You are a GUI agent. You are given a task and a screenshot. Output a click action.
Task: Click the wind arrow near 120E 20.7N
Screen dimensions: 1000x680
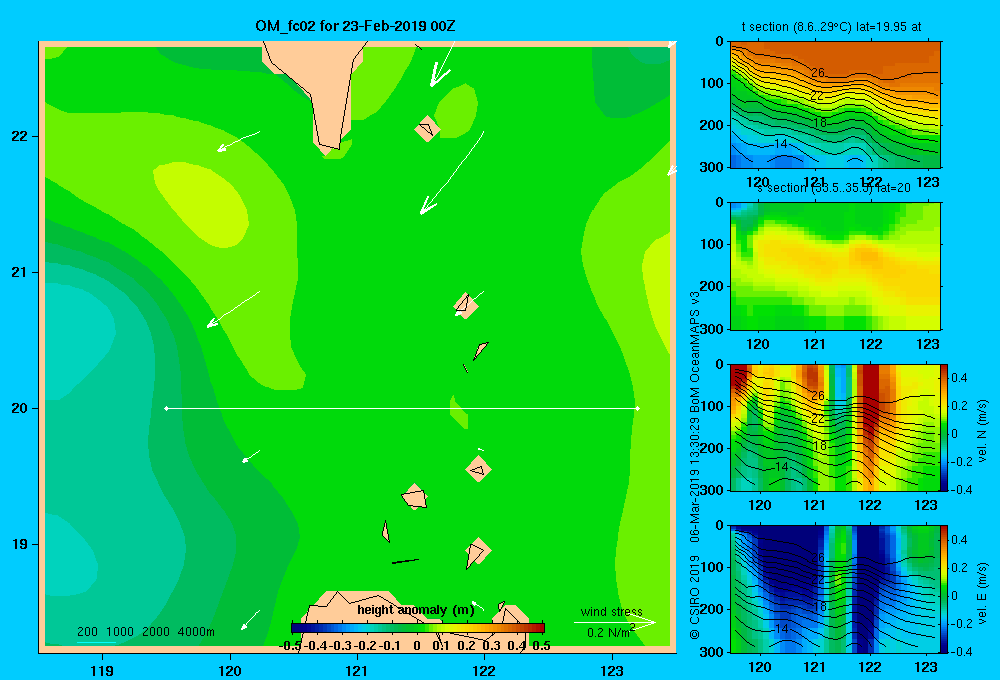pos(233,309)
